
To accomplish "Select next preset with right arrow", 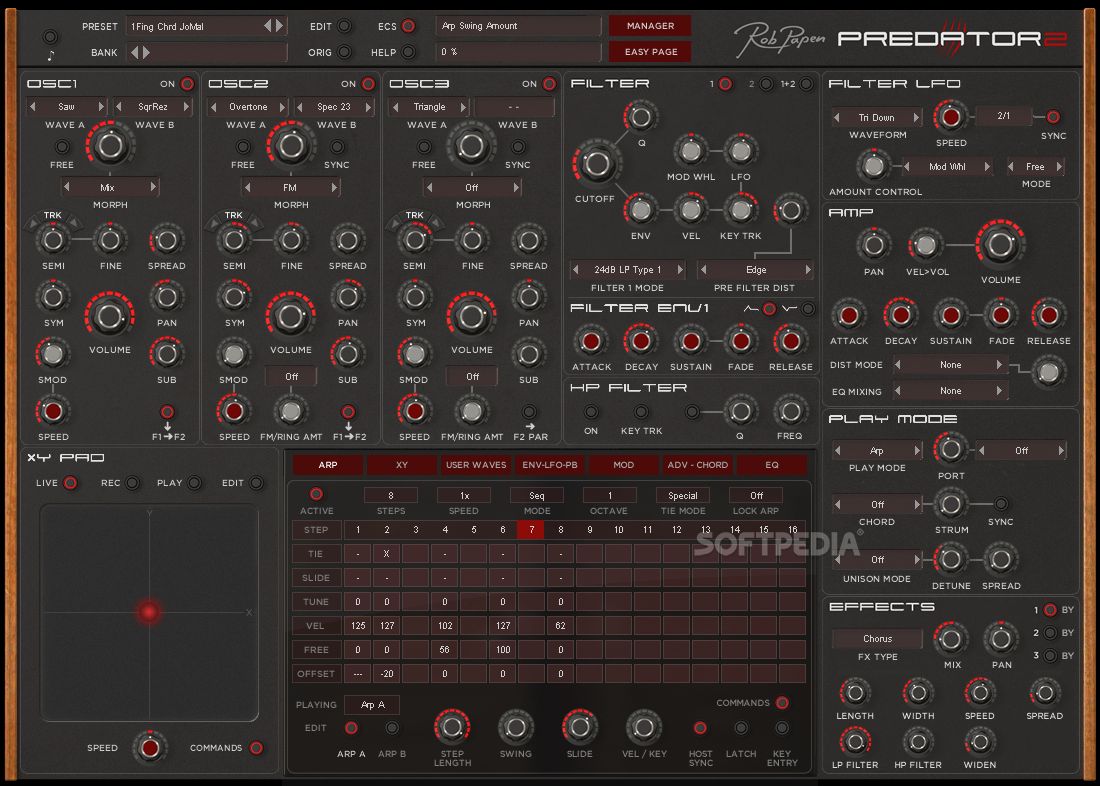I will click(279, 26).
